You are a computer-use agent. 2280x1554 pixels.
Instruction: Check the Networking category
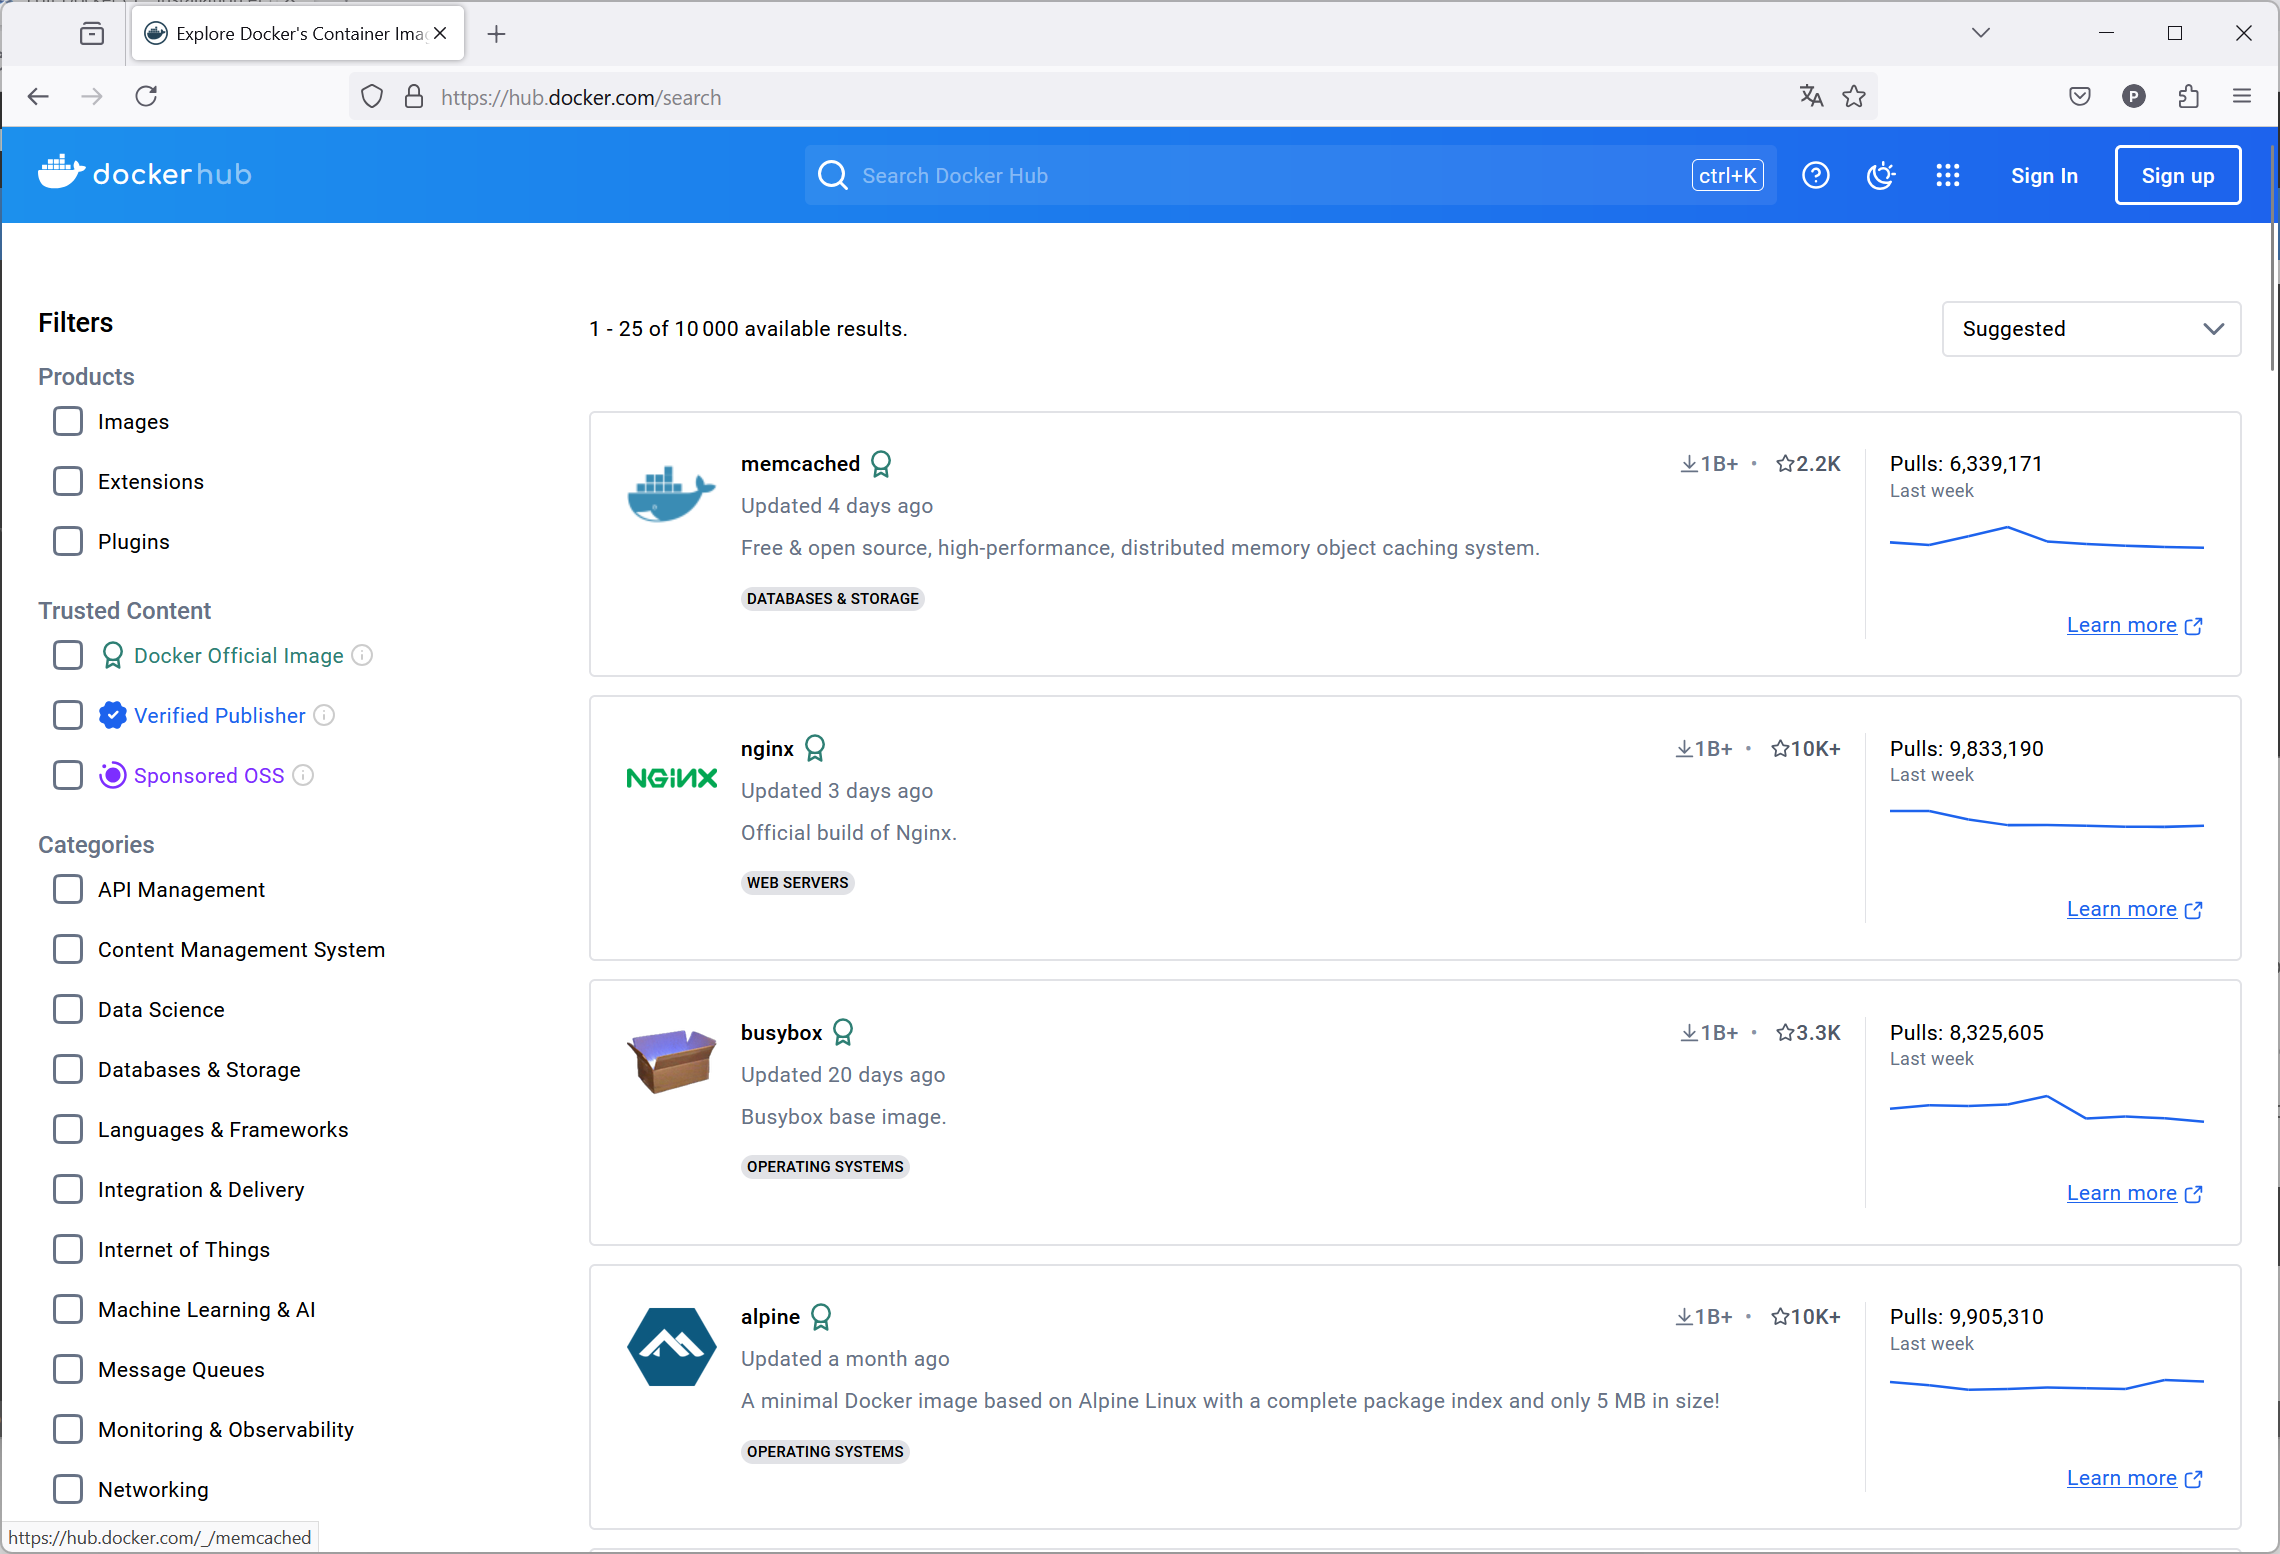(68, 1489)
